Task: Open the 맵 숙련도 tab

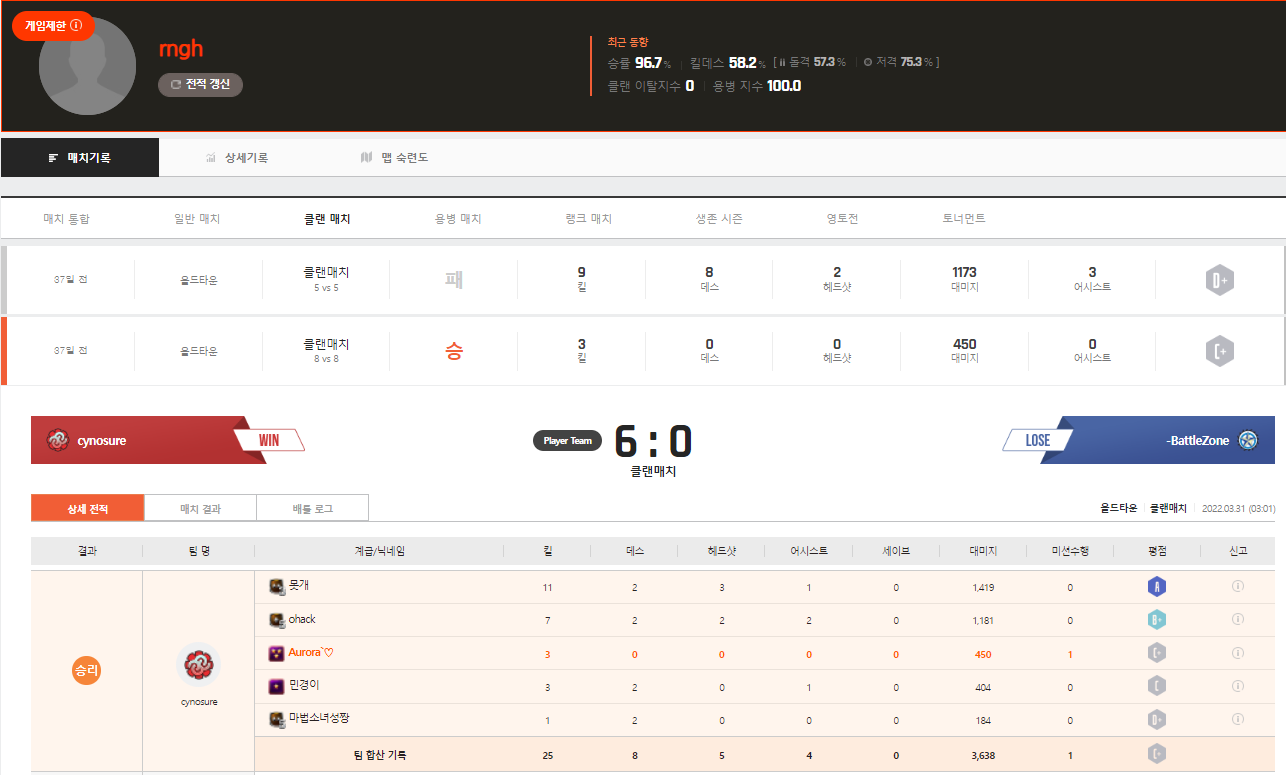Action: coord(395,158)
